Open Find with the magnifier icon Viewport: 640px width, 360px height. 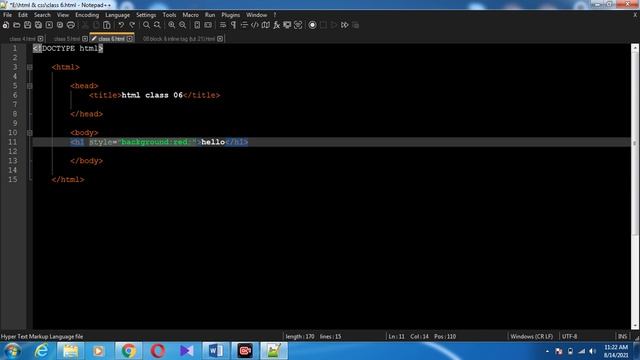pyautogui.click(x=146, y=25)
